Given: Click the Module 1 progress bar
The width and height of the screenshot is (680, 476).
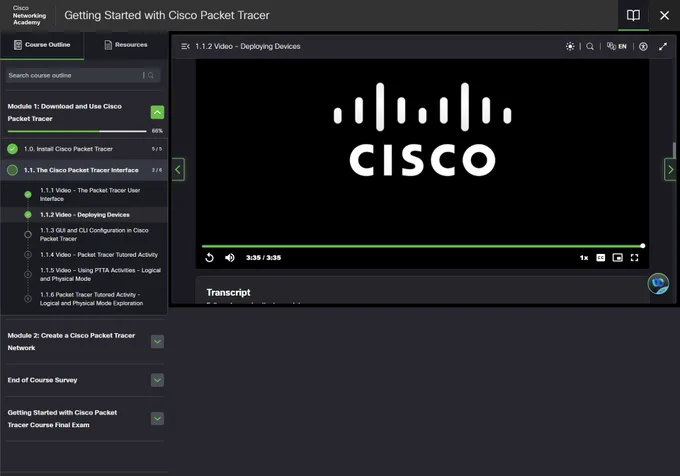Looking at the screenshot, I should point(77,131).
